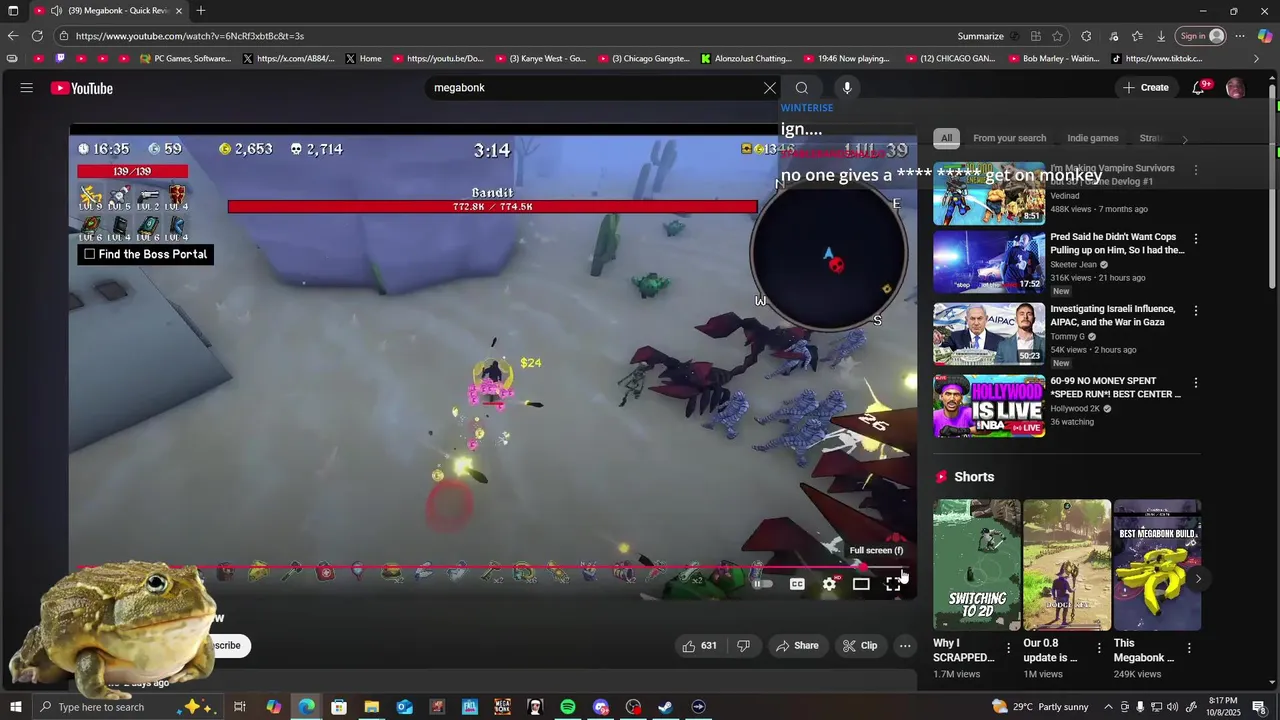Image resolution: width=1280 pixels, height=720 pixels.
Task: Open the YouTube account avatar menu
Action: [x=1236, y=88]
